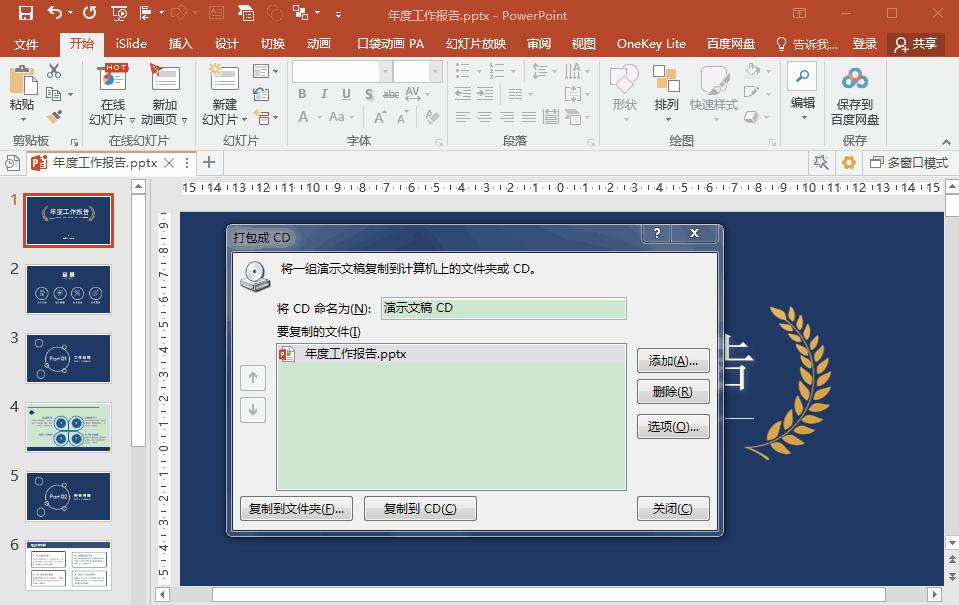Screen dimensions: 959x605
Task: Click the CD name input field
Action: (503, 308)
